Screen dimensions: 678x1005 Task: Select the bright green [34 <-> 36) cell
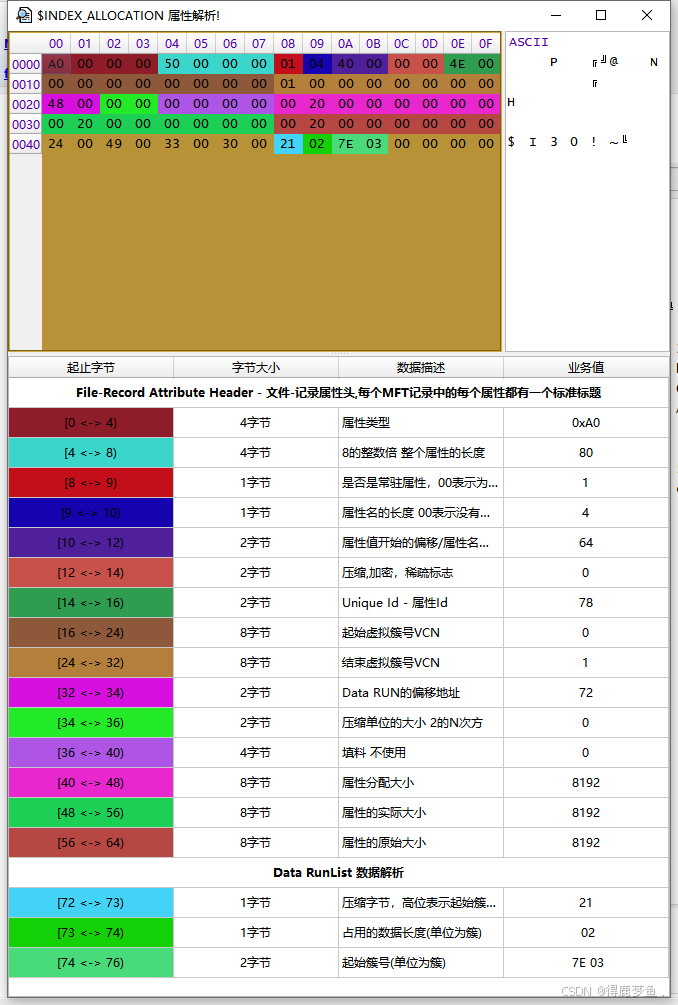[91, 722]
